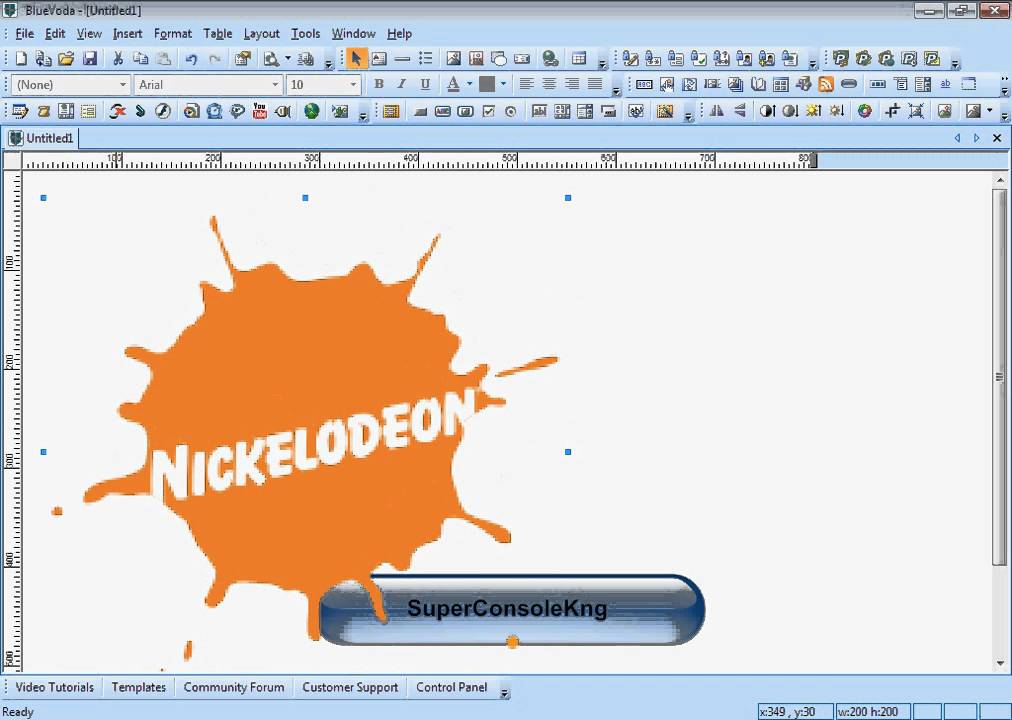Create a new page with the New icon

pyautogui.click(x=21, y=59)
